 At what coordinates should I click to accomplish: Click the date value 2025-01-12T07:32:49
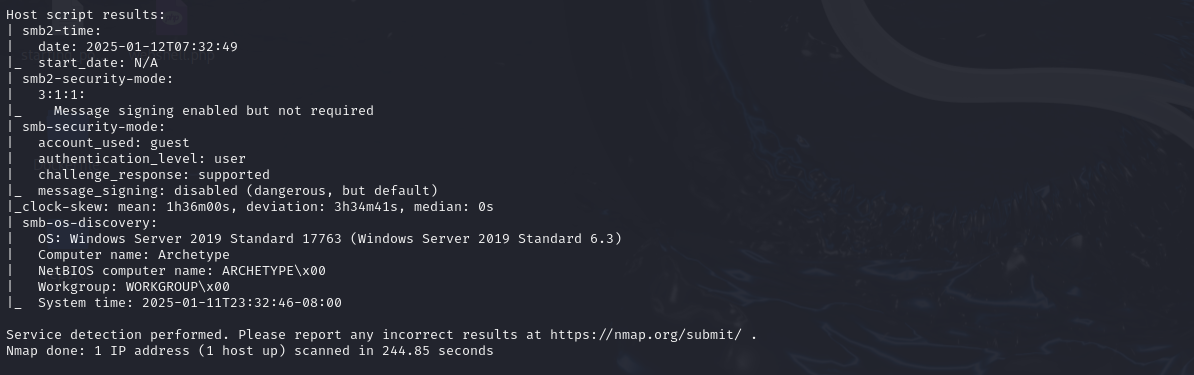161,46
